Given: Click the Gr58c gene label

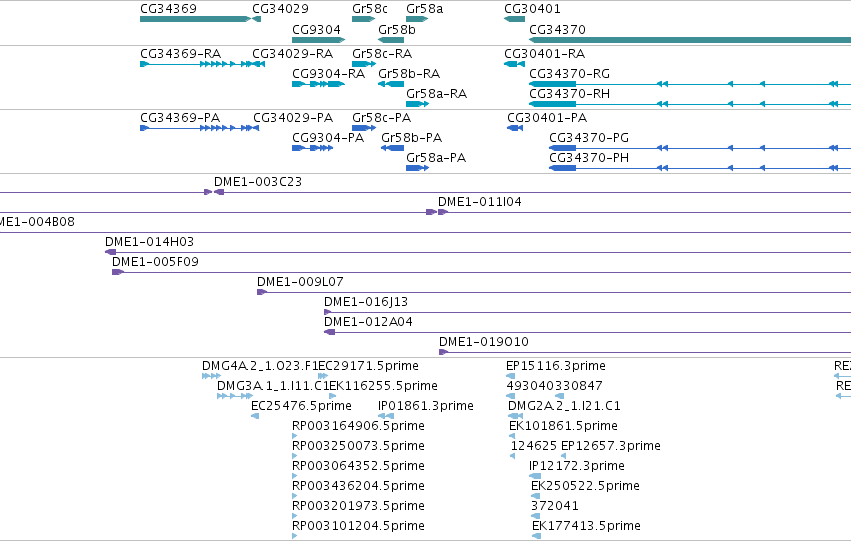Looking at the screenshot, I should [370, 9].
